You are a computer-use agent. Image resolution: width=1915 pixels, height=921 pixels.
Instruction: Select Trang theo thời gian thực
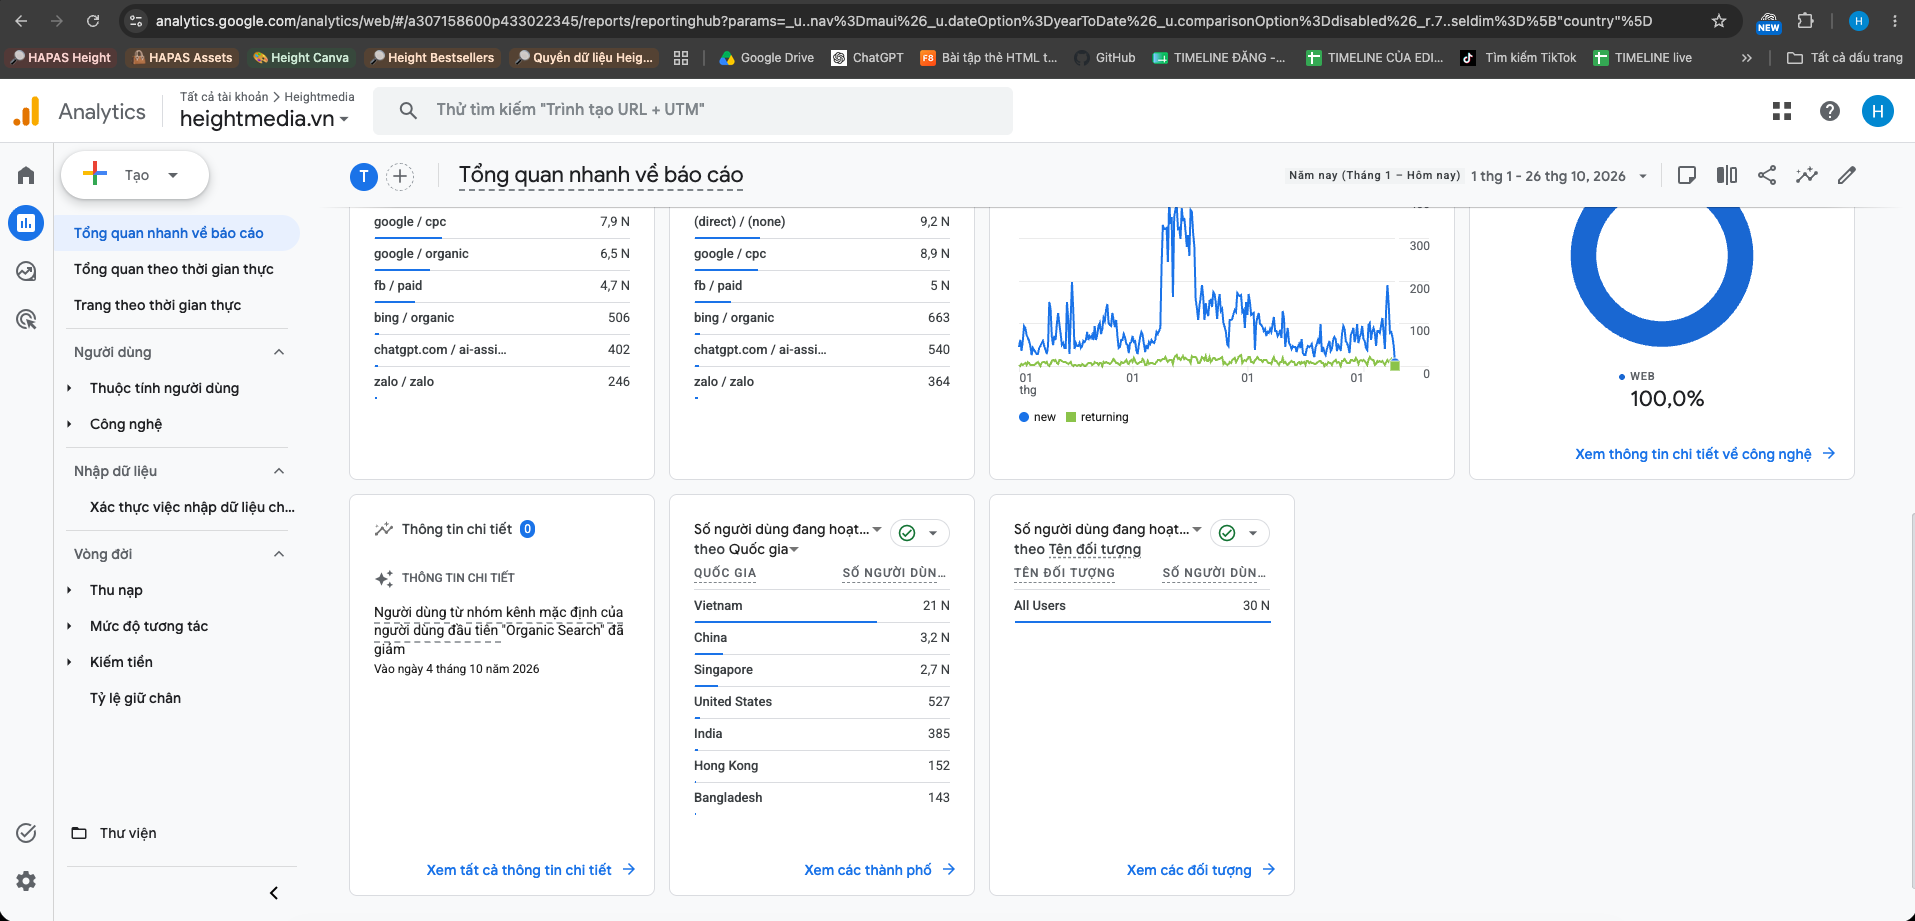[x=158, y=305]
